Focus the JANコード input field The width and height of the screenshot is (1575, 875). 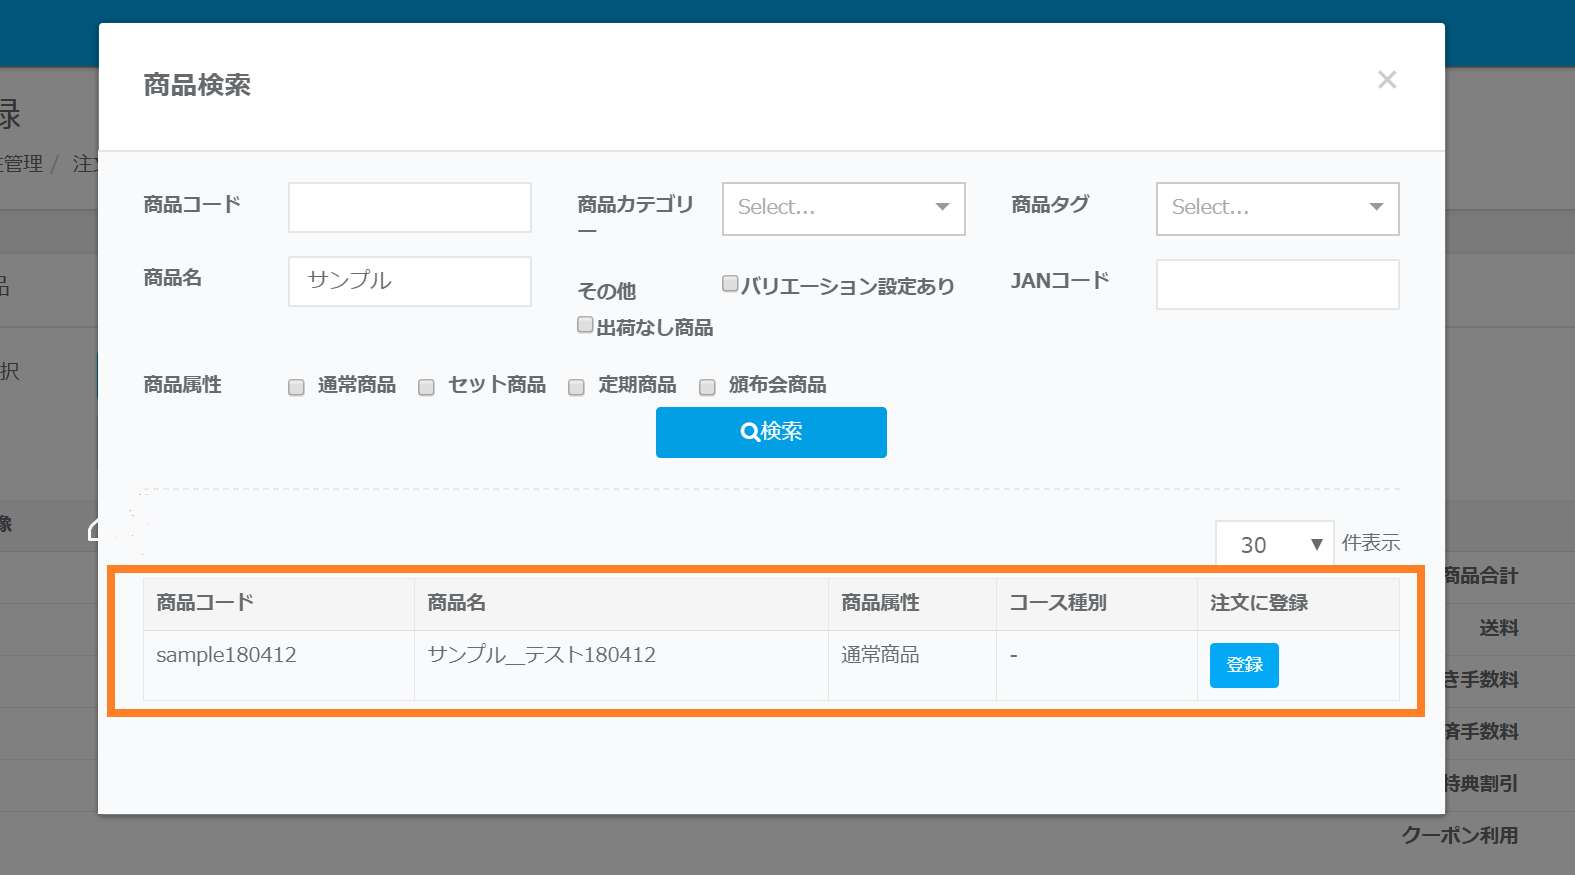pyautogui.click(x=1277, y=285)
